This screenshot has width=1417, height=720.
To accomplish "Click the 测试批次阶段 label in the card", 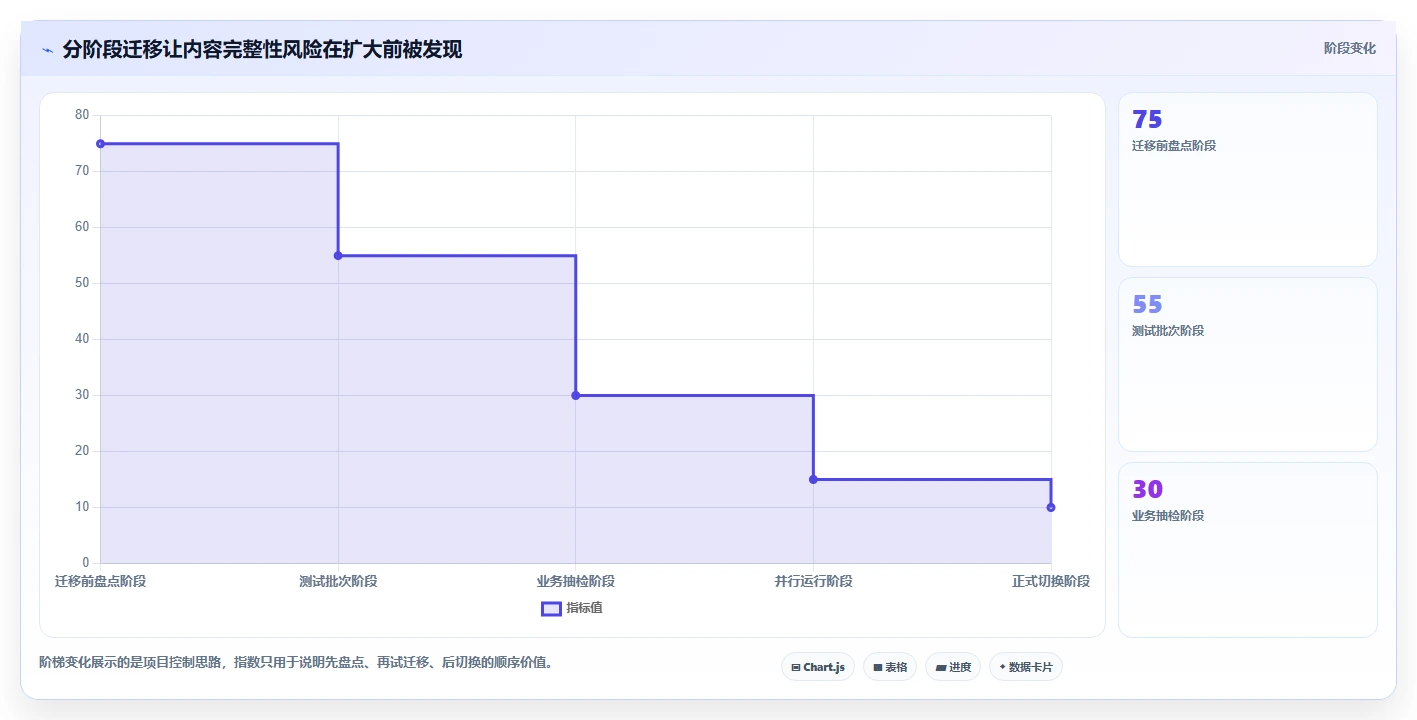I will pos(1168,331).
